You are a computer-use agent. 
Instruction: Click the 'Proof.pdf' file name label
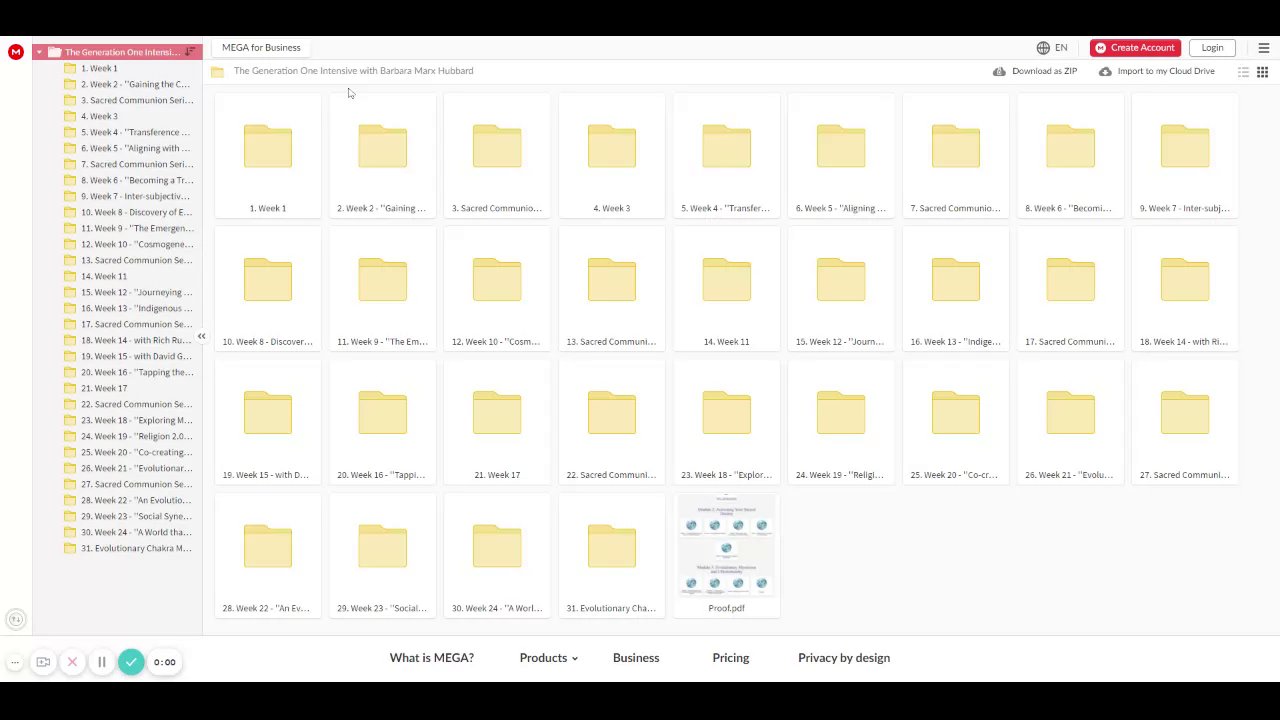click(726, 608)
